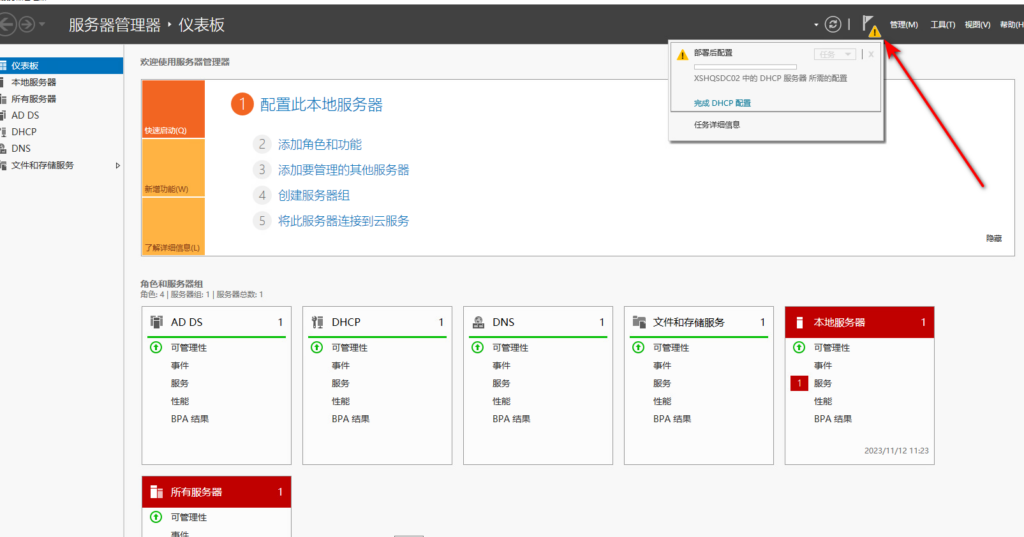The height and width of the screenshot is (537, 1024).
Task: Open 可管理性 in the 所有服务器 tile
Action: (189, 517)
